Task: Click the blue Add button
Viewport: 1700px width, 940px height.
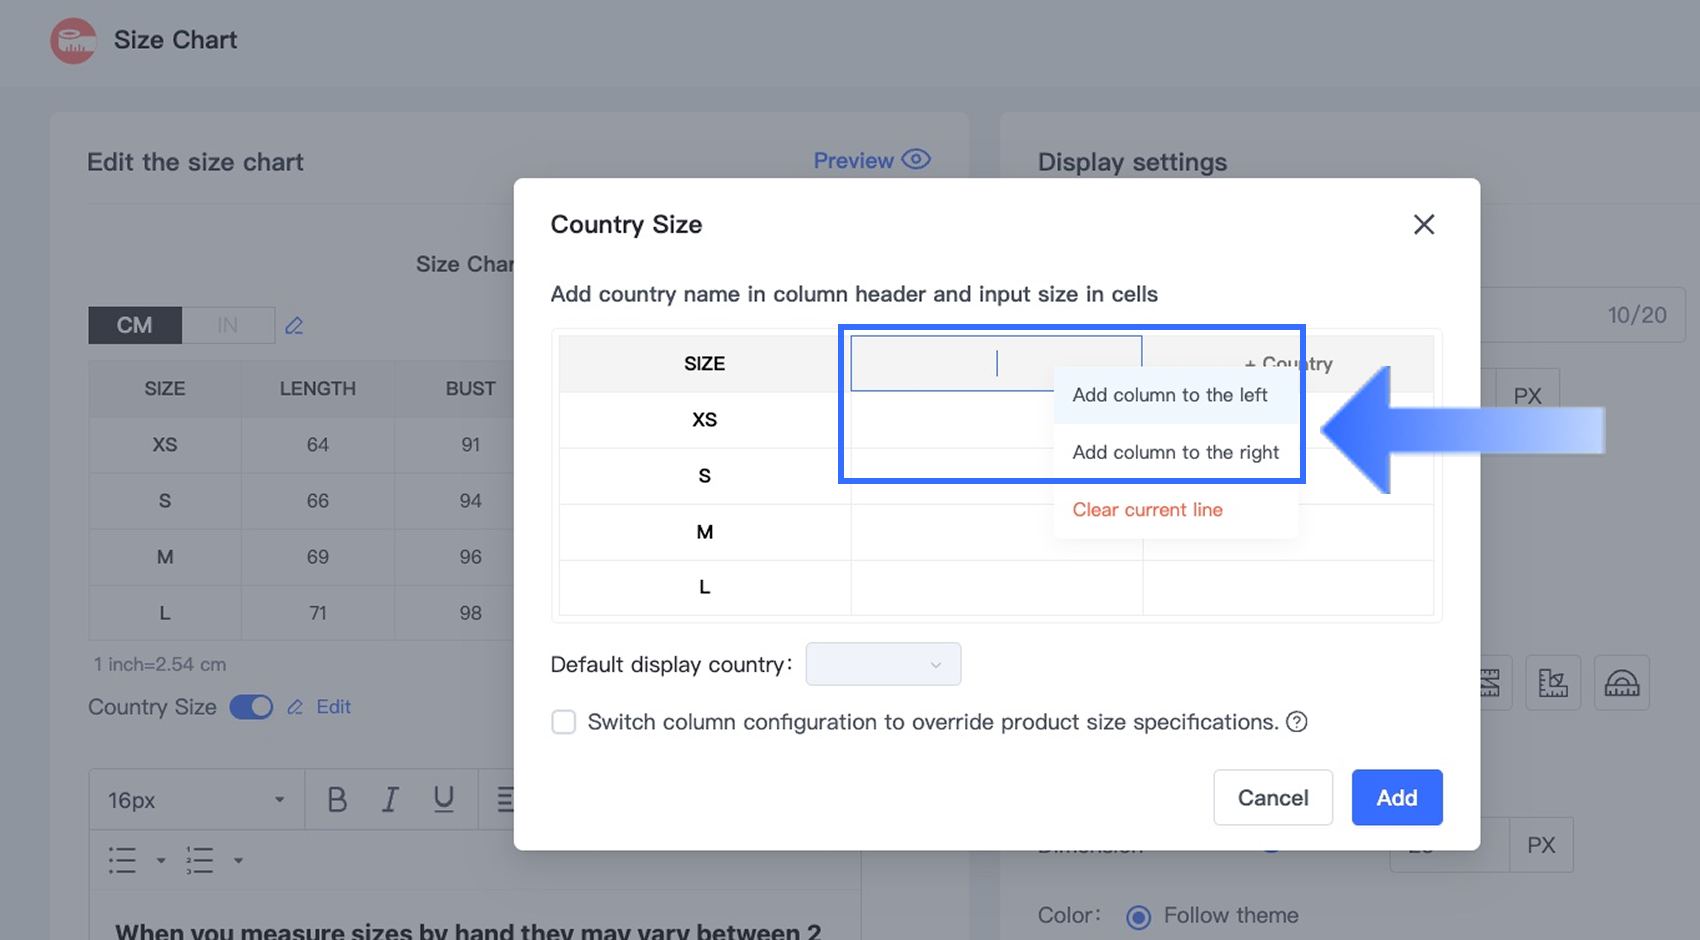Action: pos(1396,797)
